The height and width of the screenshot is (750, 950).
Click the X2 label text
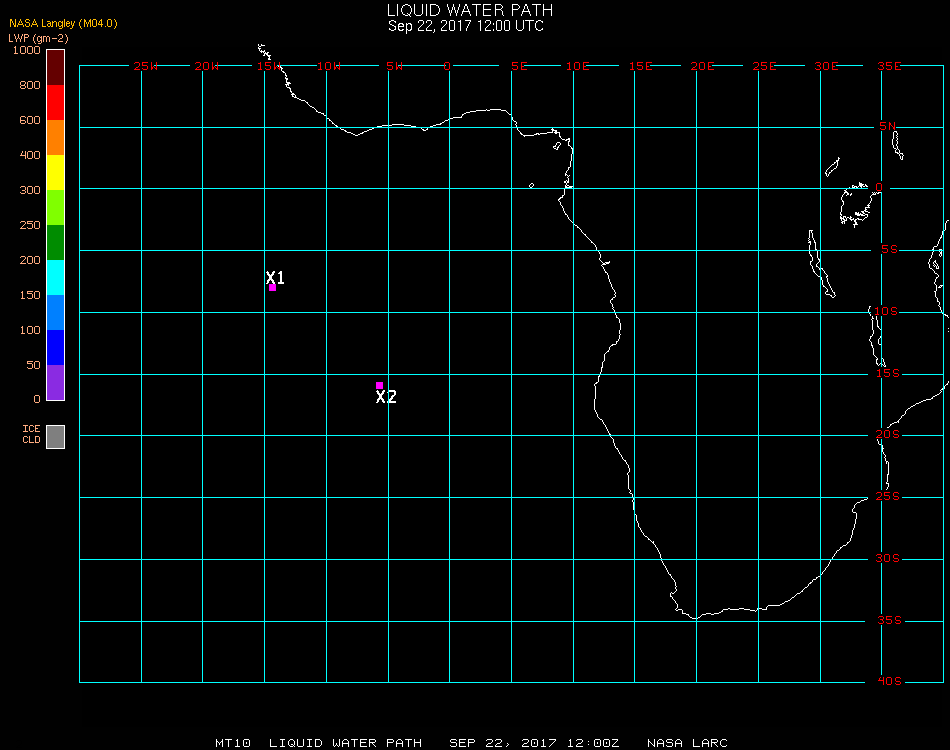coord(386,397)
